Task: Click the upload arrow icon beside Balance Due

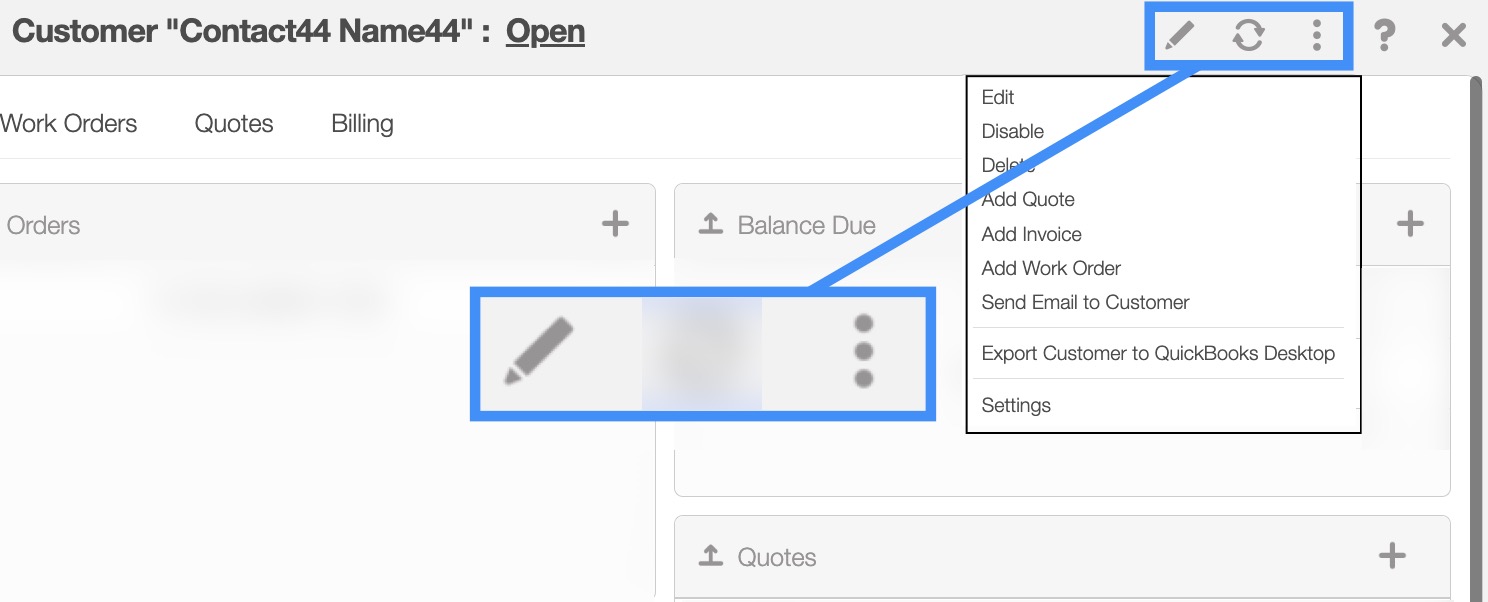Action: (x=710, y=225)
